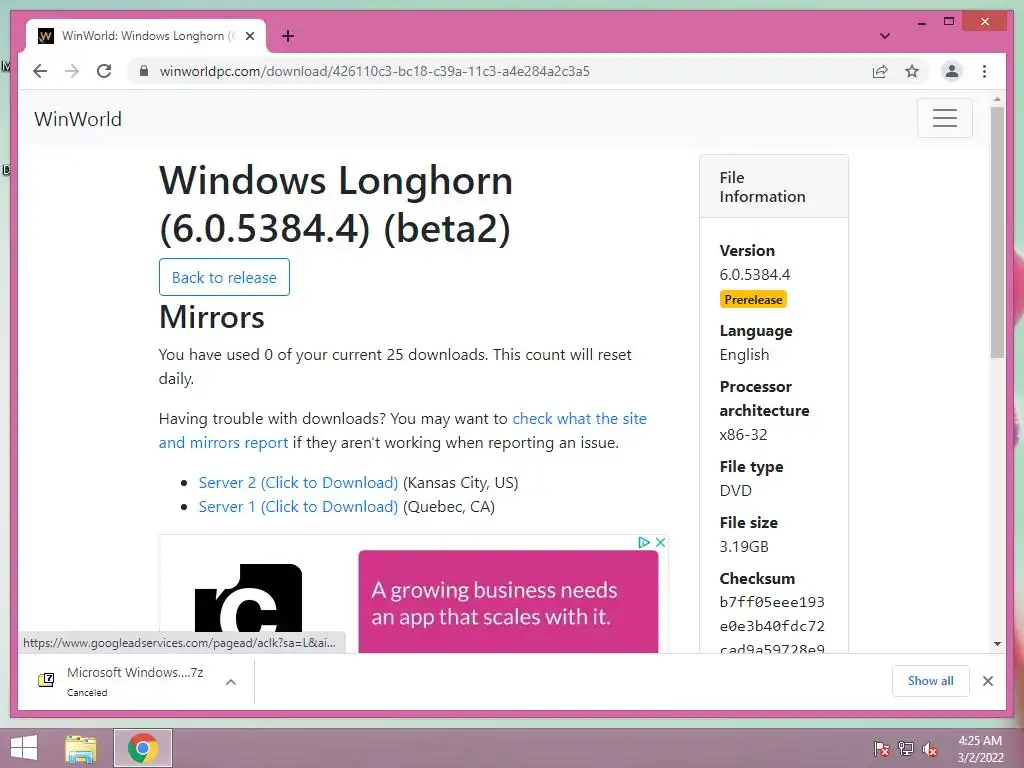Open the Chrome profile avatar
Viewport: 1024px width, 768px height.
952,71
